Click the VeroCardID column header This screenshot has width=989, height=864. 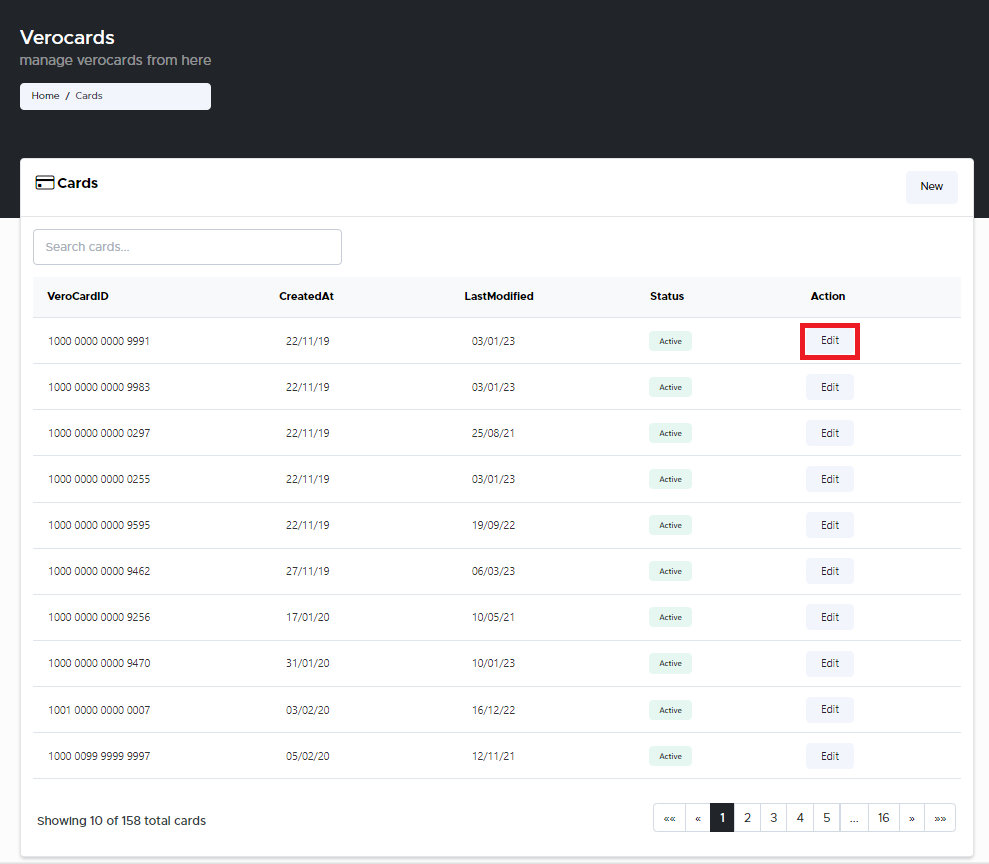[x=78, y=296]
